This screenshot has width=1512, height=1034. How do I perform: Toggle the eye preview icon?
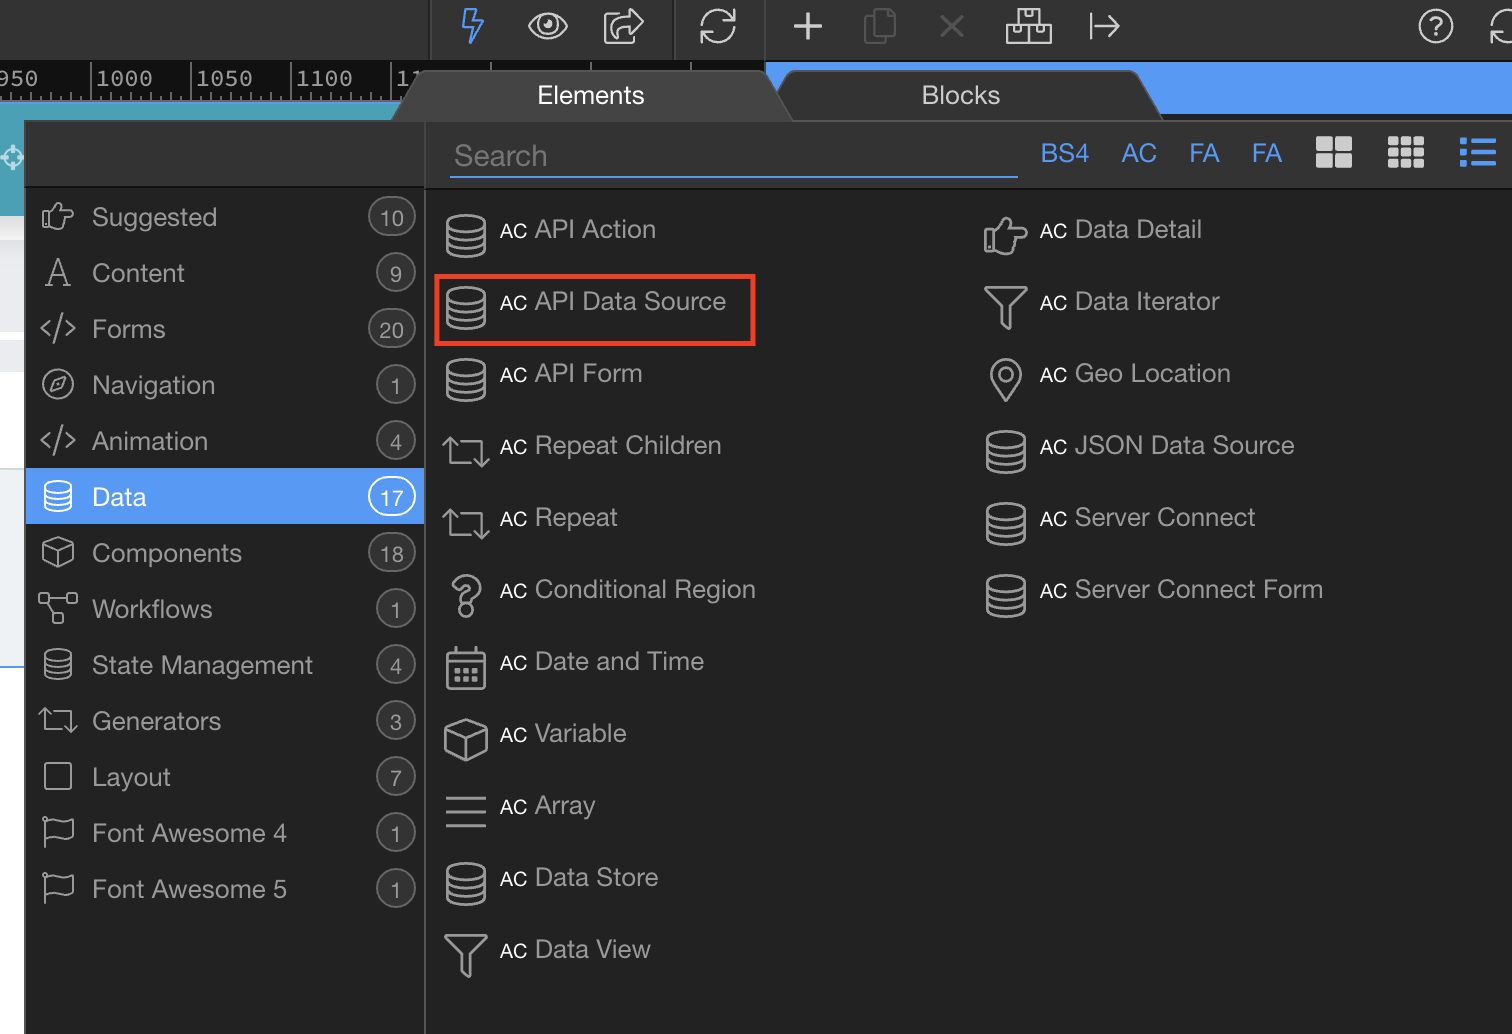pos(547,26)
